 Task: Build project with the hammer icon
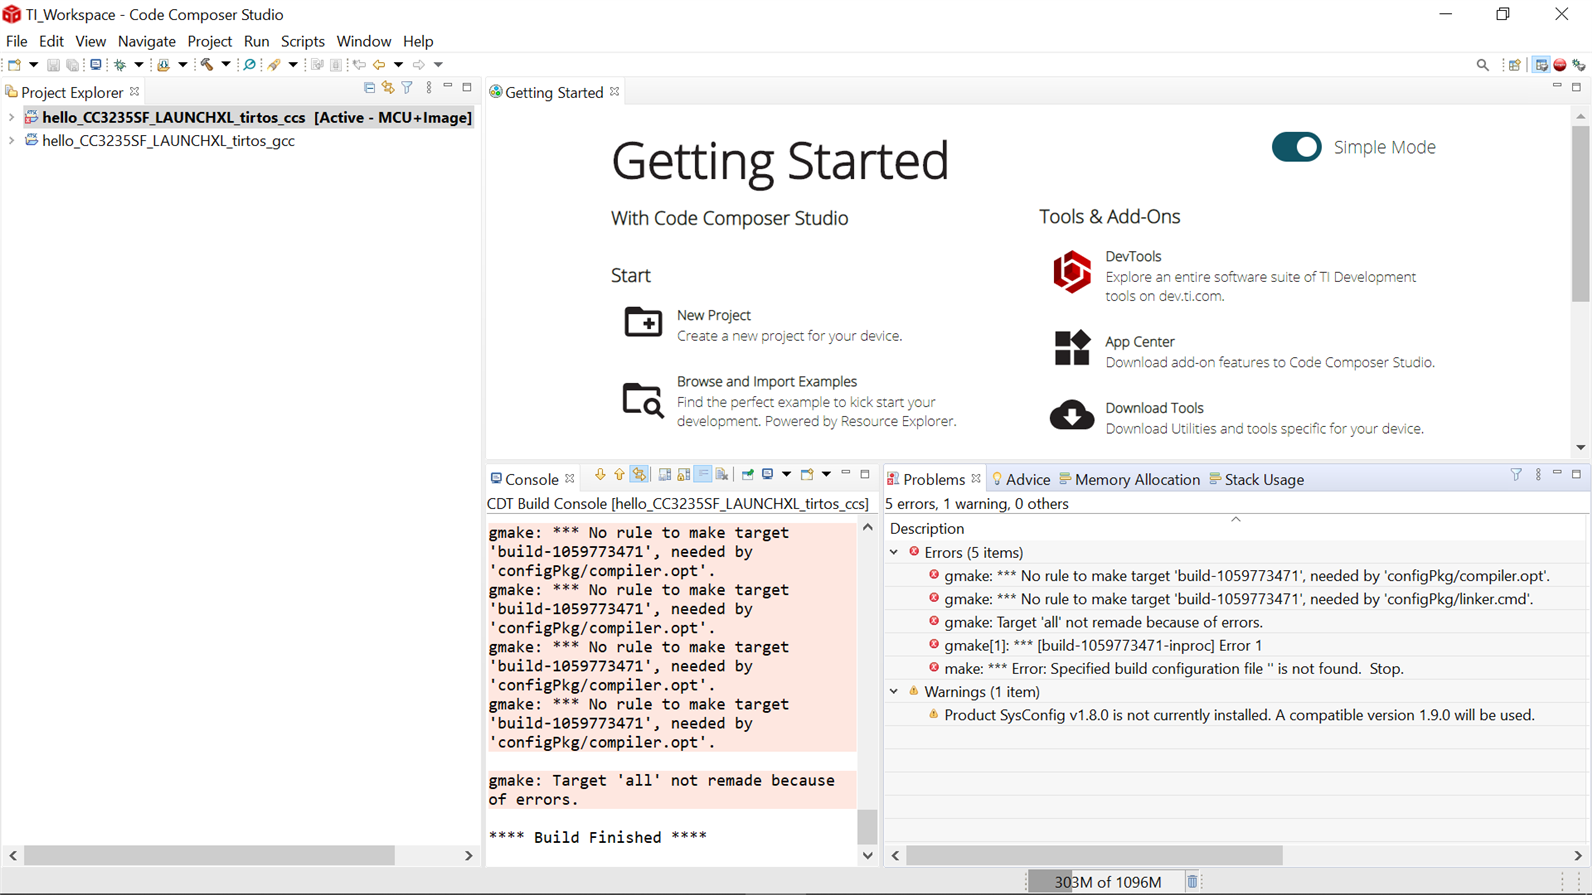pos(207,65)
